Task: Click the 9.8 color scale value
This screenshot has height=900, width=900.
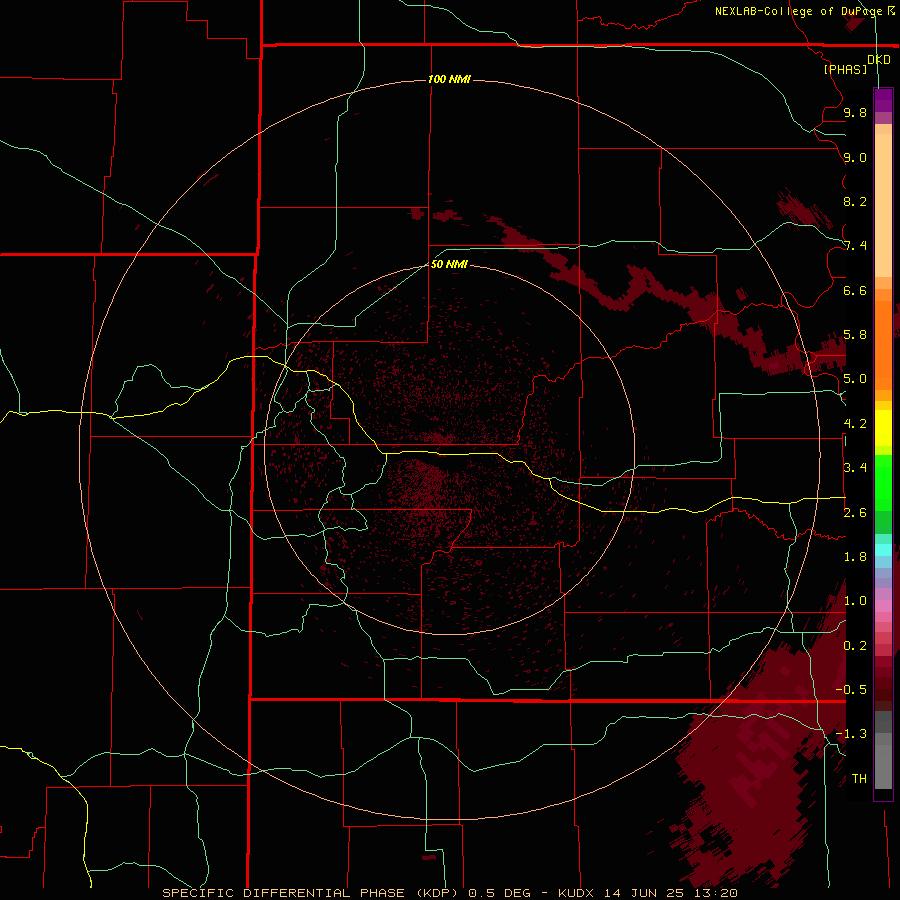Action: tap(855, 112)
